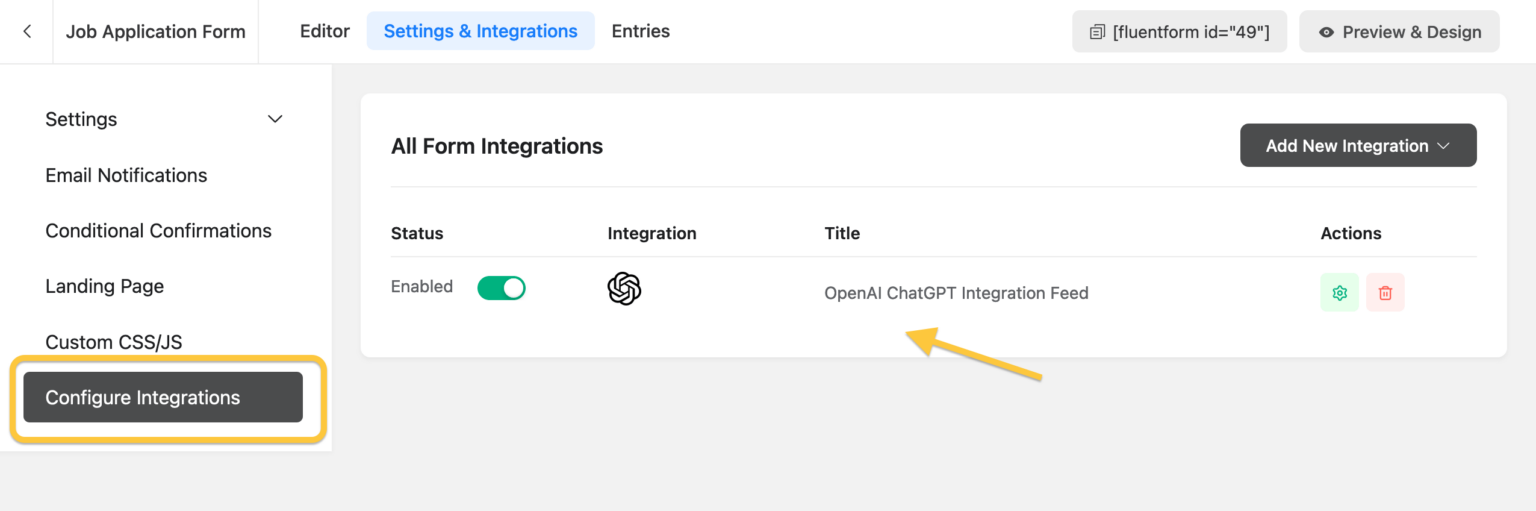Switch to the Entries tab
The height and width of the screenshot is (511, 1536).
(x=640, y=31)
